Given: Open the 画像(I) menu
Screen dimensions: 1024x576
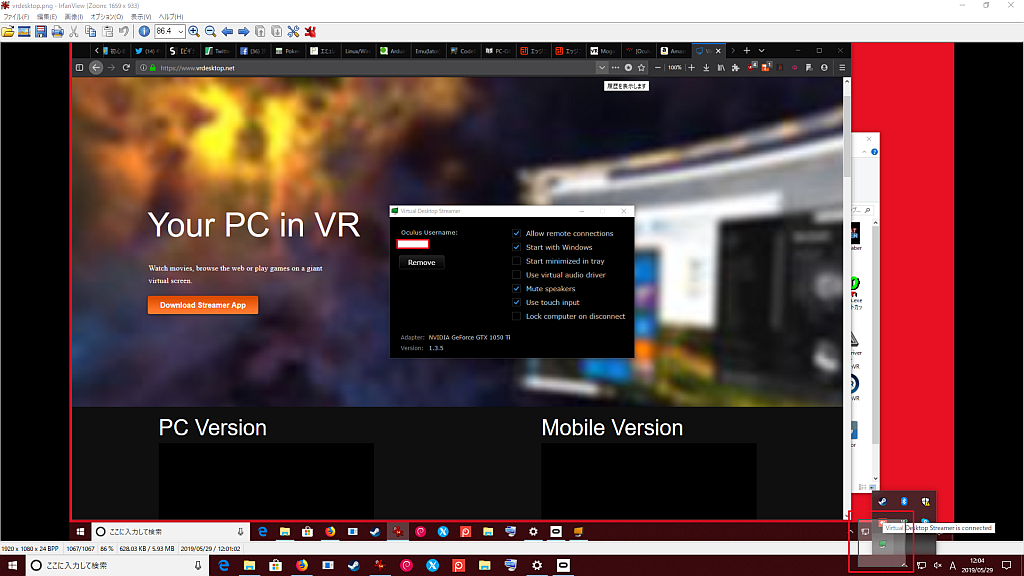Looking at the screenshot, I should (x=73, y=17).
